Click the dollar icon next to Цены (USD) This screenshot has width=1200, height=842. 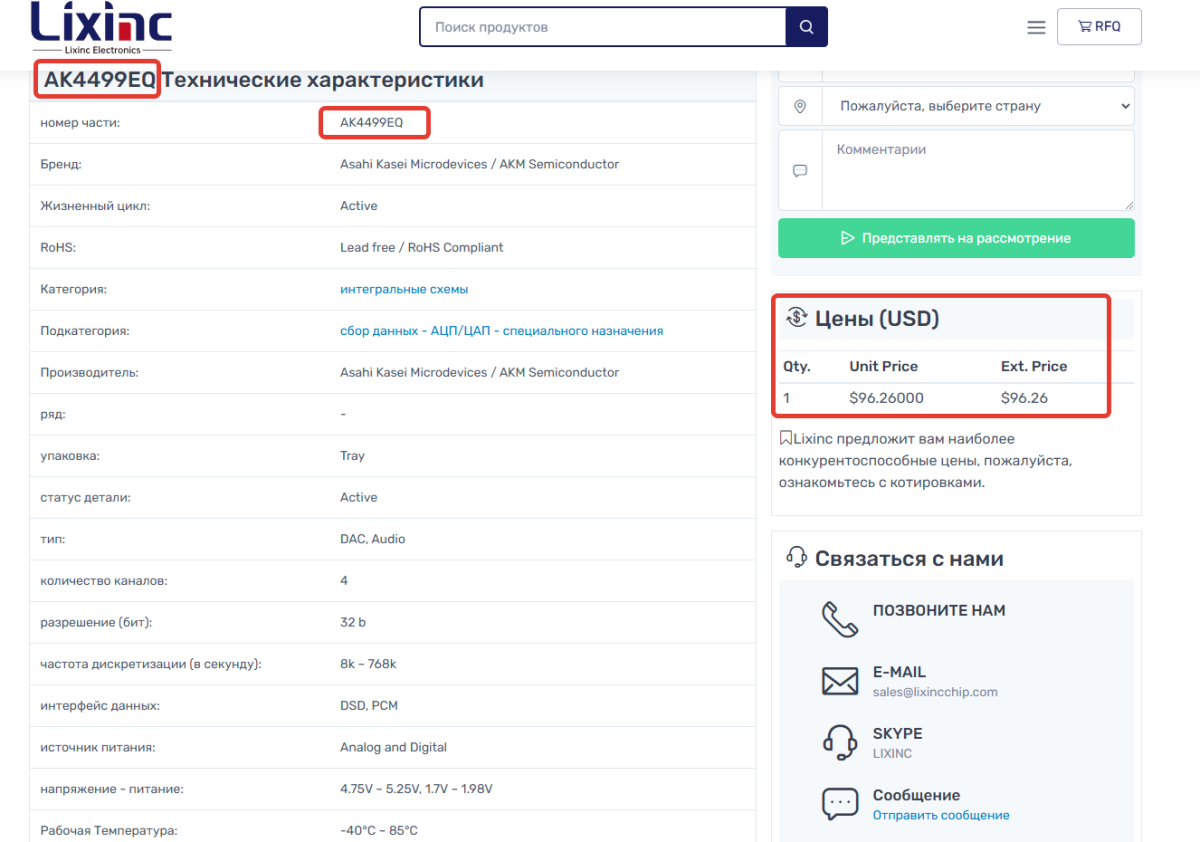797,318
